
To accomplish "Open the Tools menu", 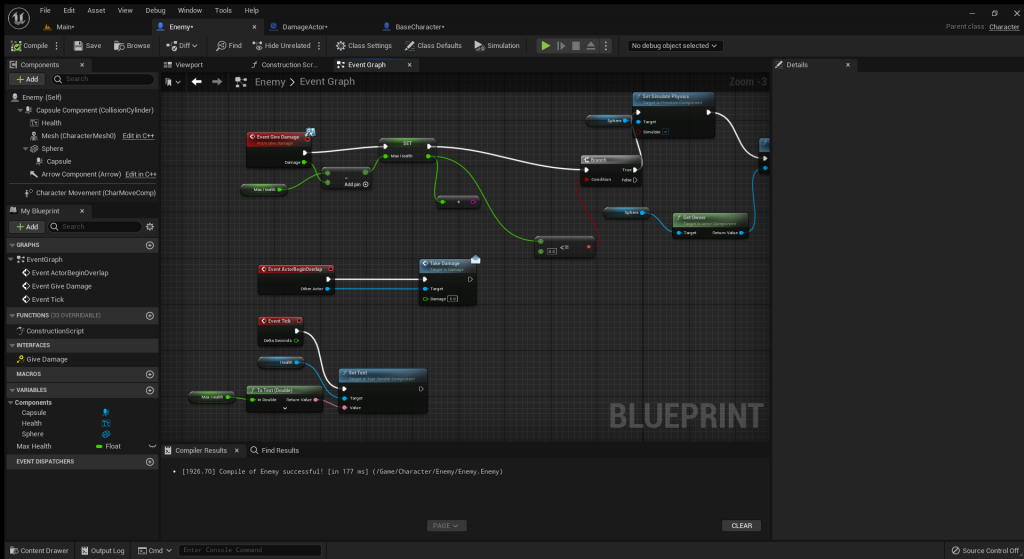I will pyautogui.click(x=223, y=10).
